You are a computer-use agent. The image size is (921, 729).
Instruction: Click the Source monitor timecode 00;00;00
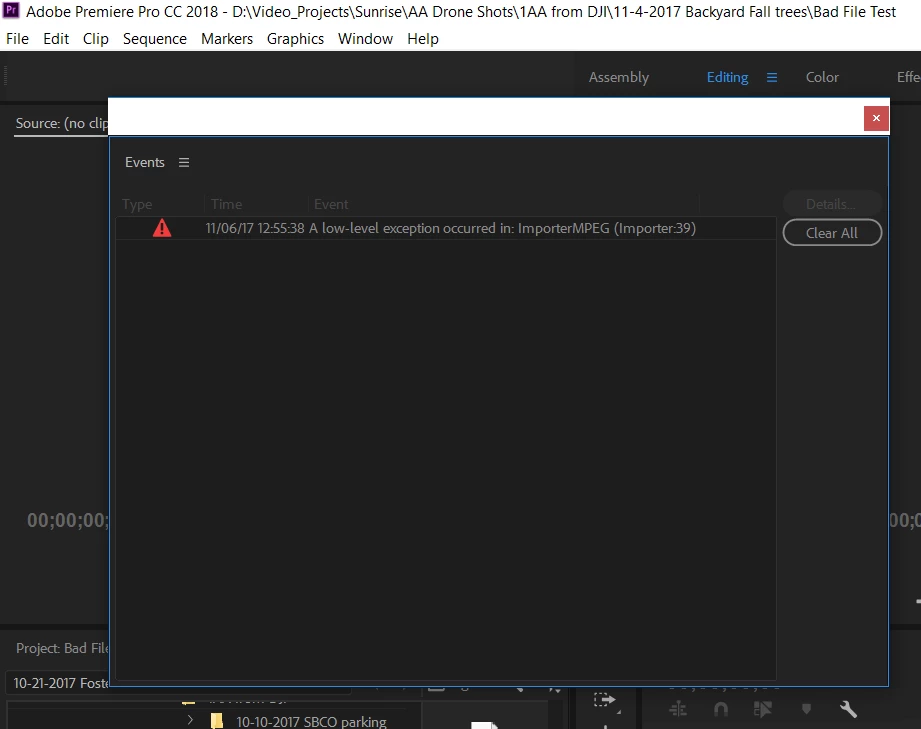pos(68,520)
